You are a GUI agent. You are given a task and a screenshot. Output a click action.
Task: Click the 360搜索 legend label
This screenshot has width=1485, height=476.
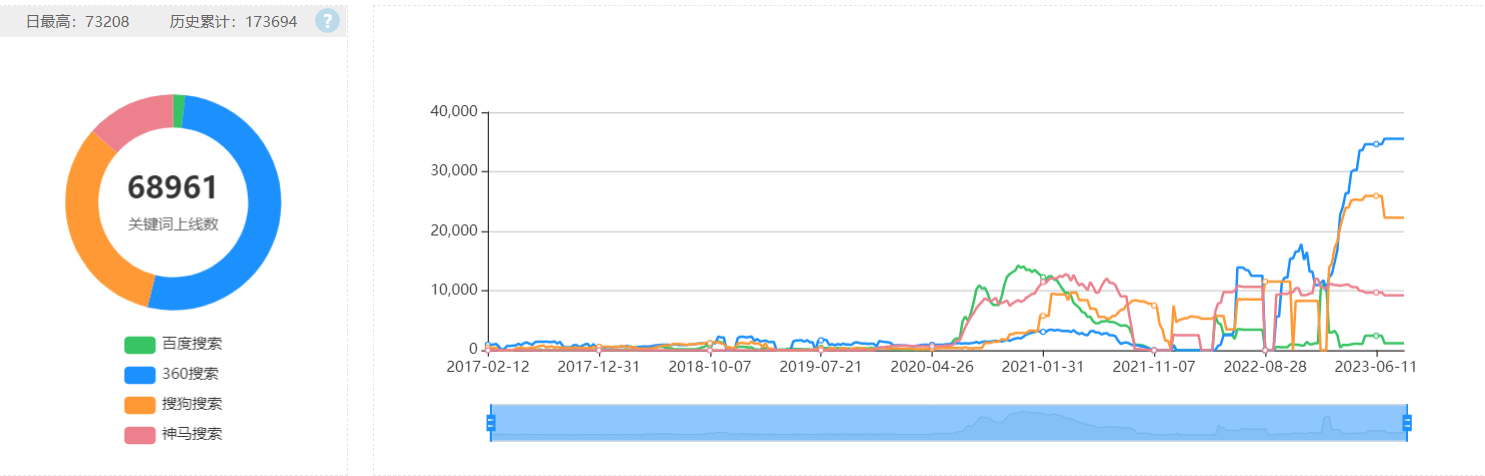click(x=190, y=374)
